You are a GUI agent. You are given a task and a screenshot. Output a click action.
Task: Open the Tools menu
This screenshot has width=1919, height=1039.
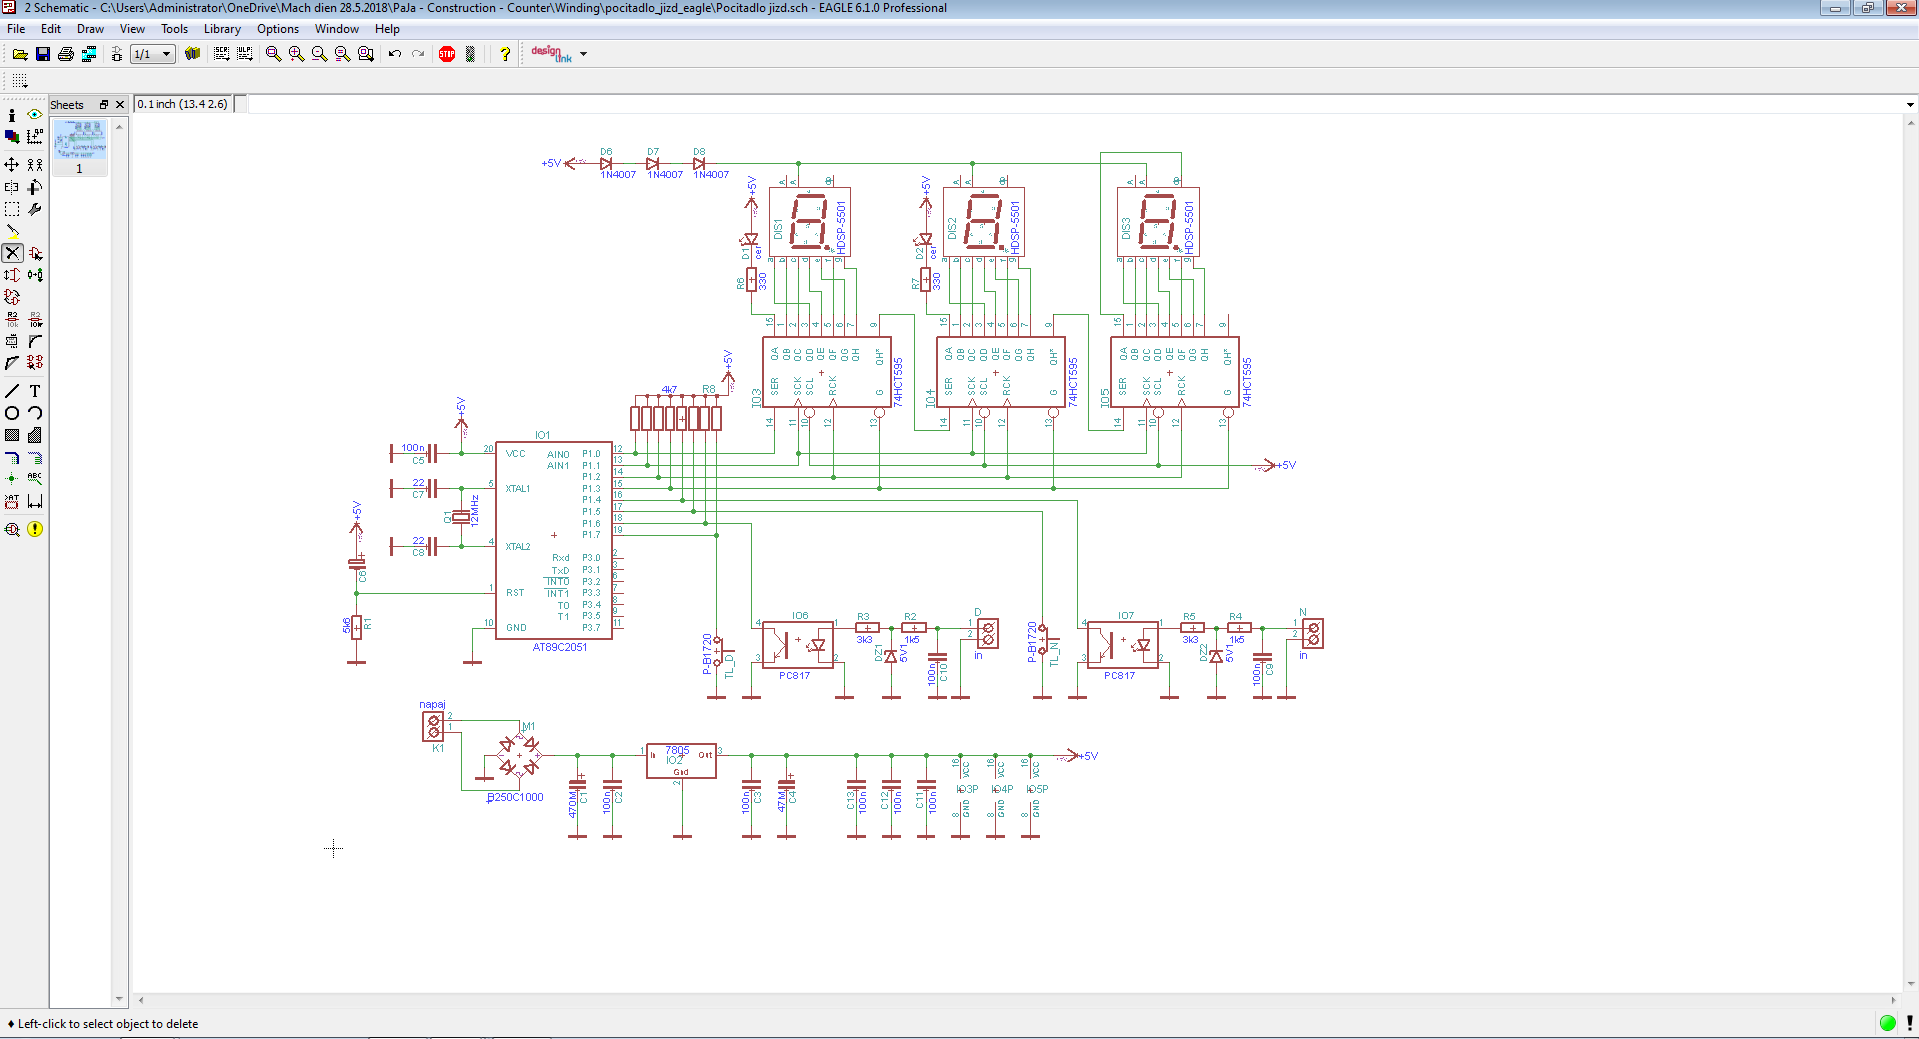click(174, 29)
